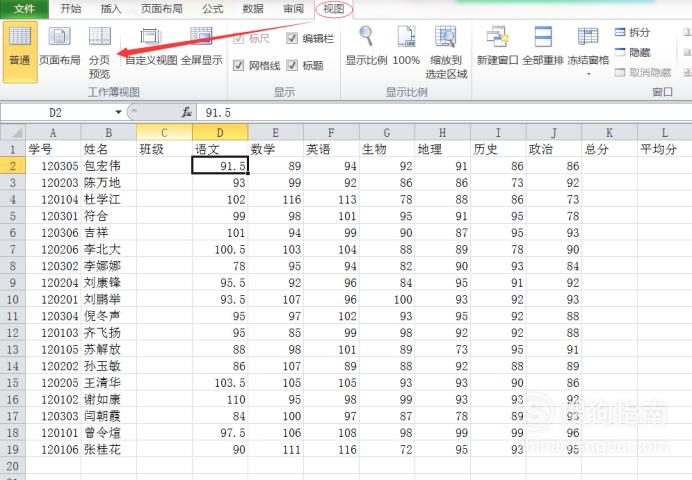Image resolution: width=692 pixels, height=480 pixels.
Task: Open a New Window (新建窗口)
Action: pos(497,46)
